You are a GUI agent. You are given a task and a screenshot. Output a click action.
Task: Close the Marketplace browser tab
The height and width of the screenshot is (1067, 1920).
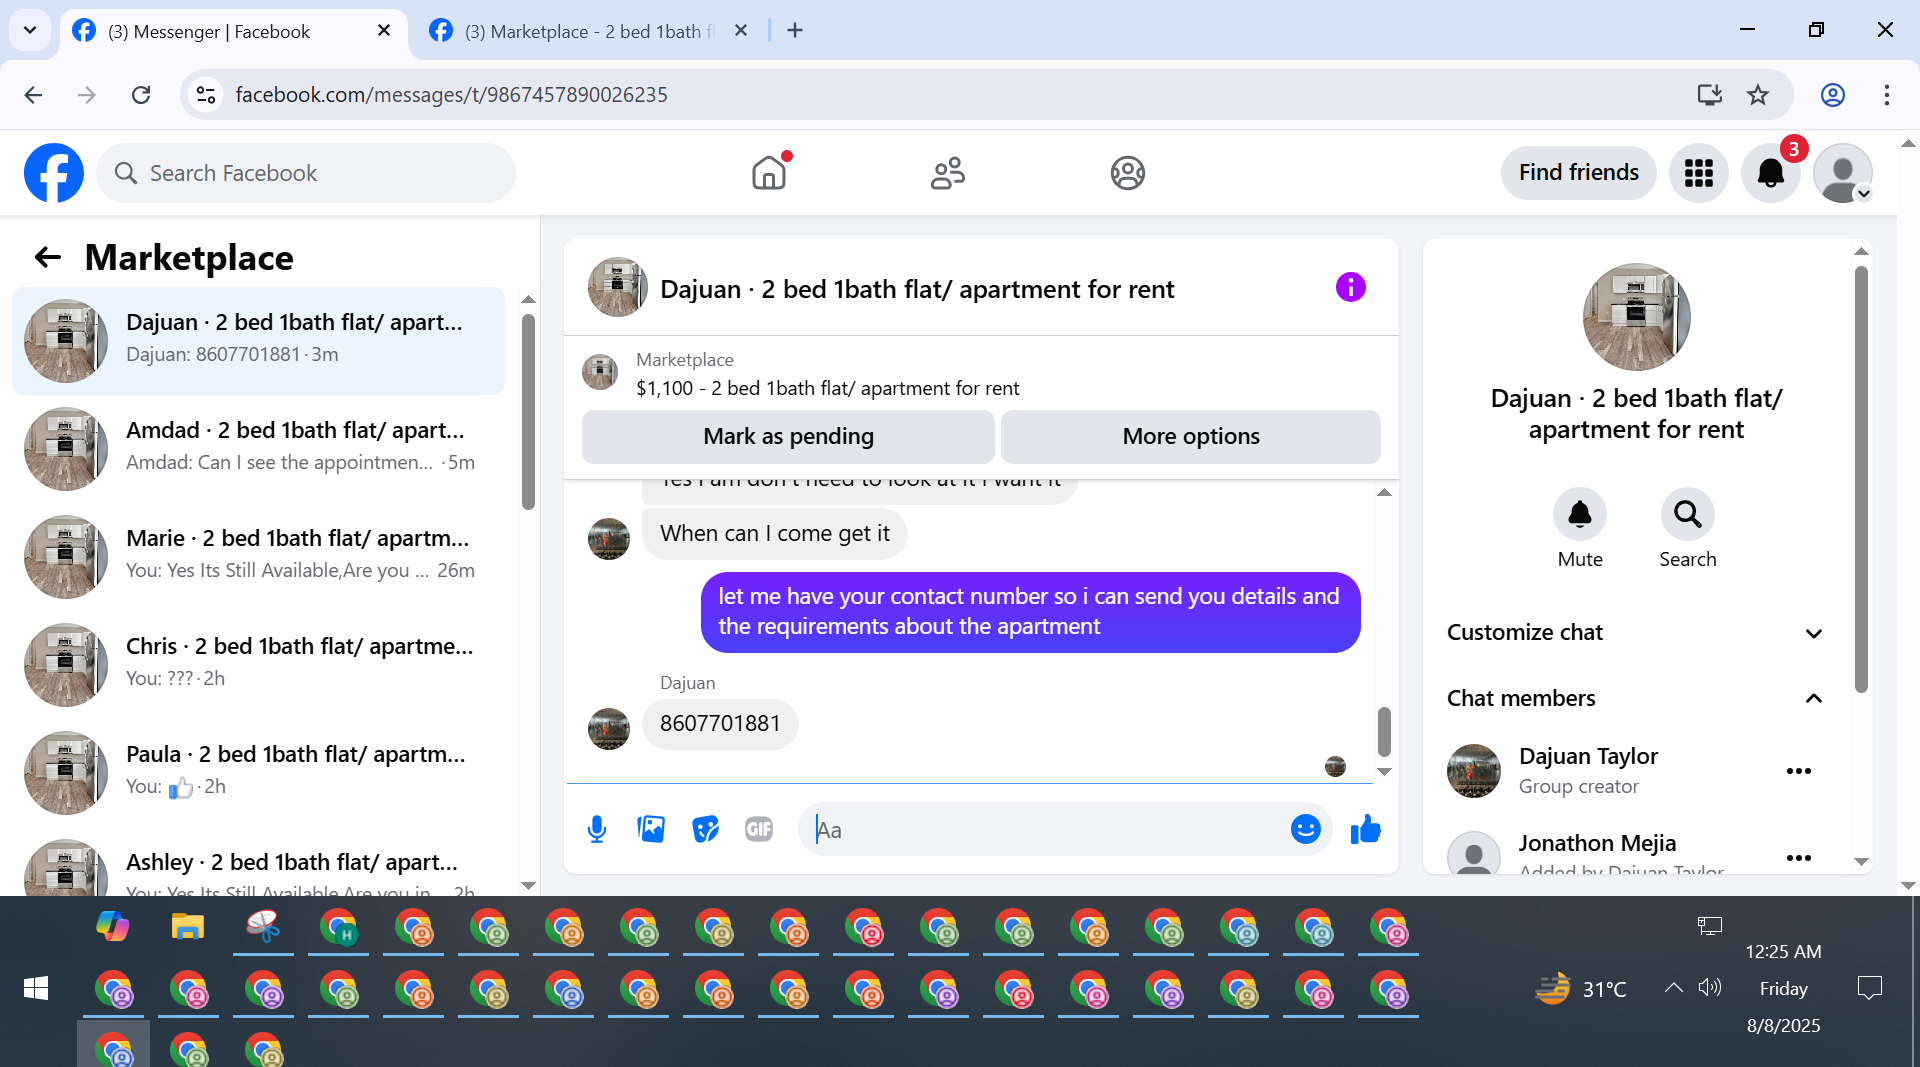741,31
